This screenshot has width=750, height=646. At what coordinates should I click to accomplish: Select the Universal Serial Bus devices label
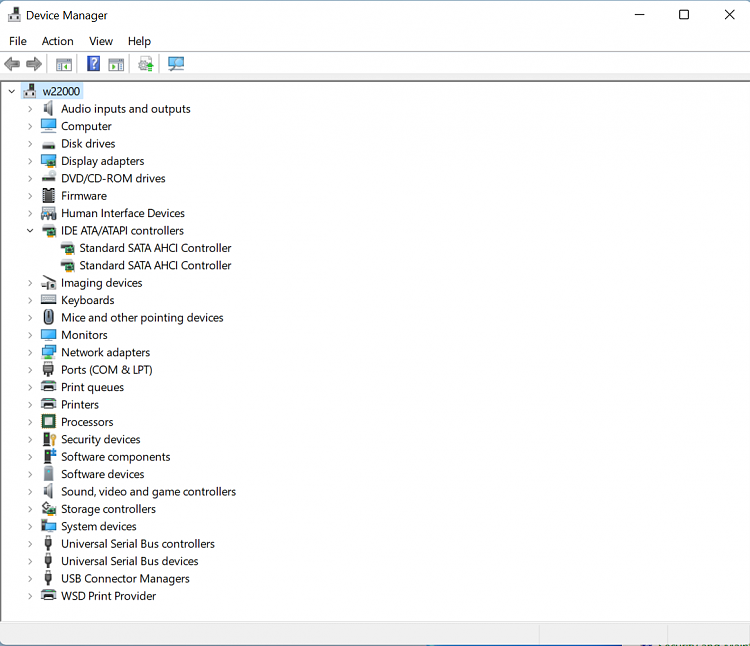tap(130, 561)
